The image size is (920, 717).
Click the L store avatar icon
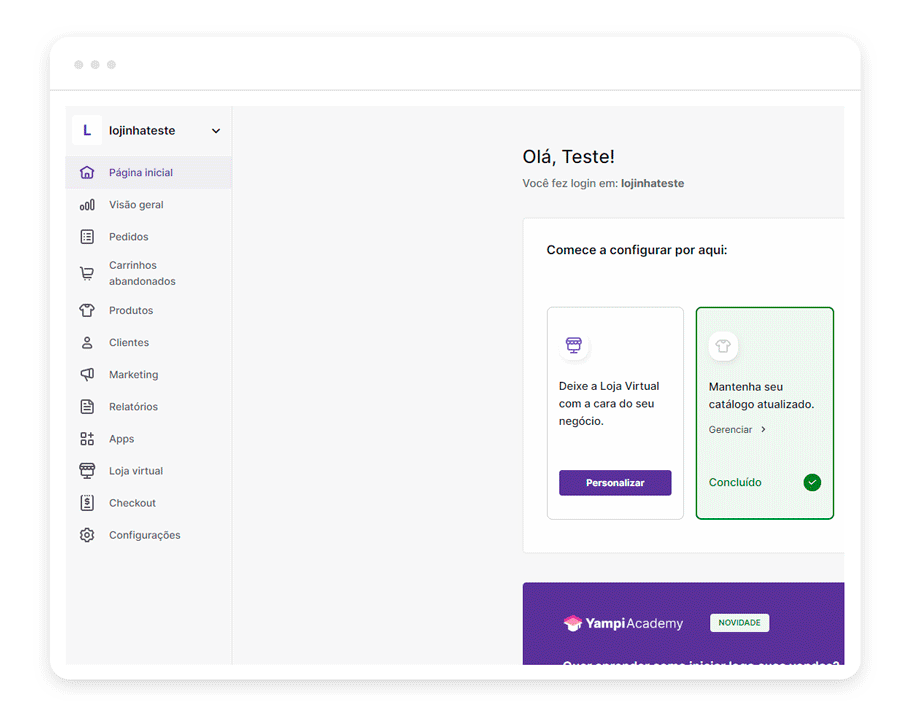87,130
